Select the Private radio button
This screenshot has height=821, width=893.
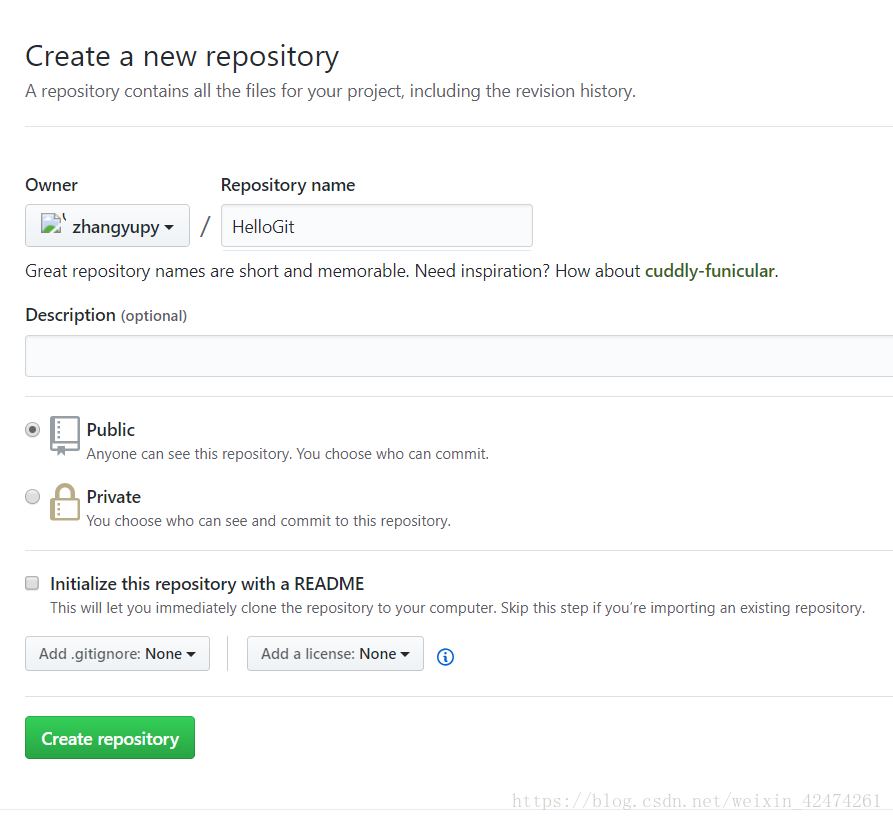click(x=32, y=496)
